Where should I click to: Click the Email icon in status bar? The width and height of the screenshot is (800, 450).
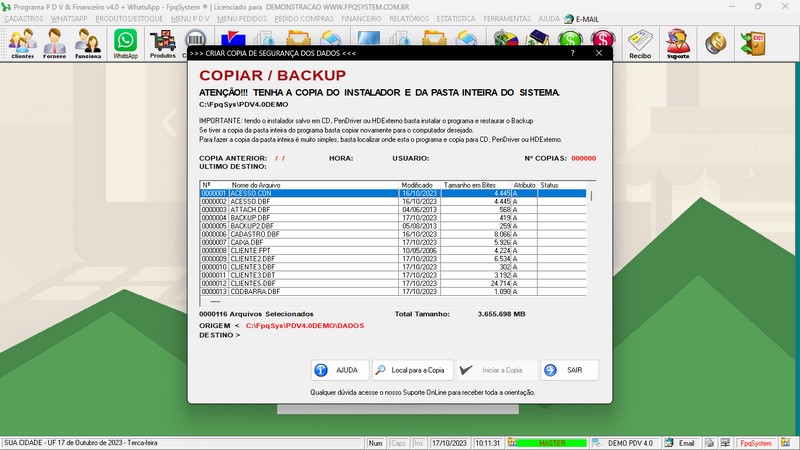(669, 443)
